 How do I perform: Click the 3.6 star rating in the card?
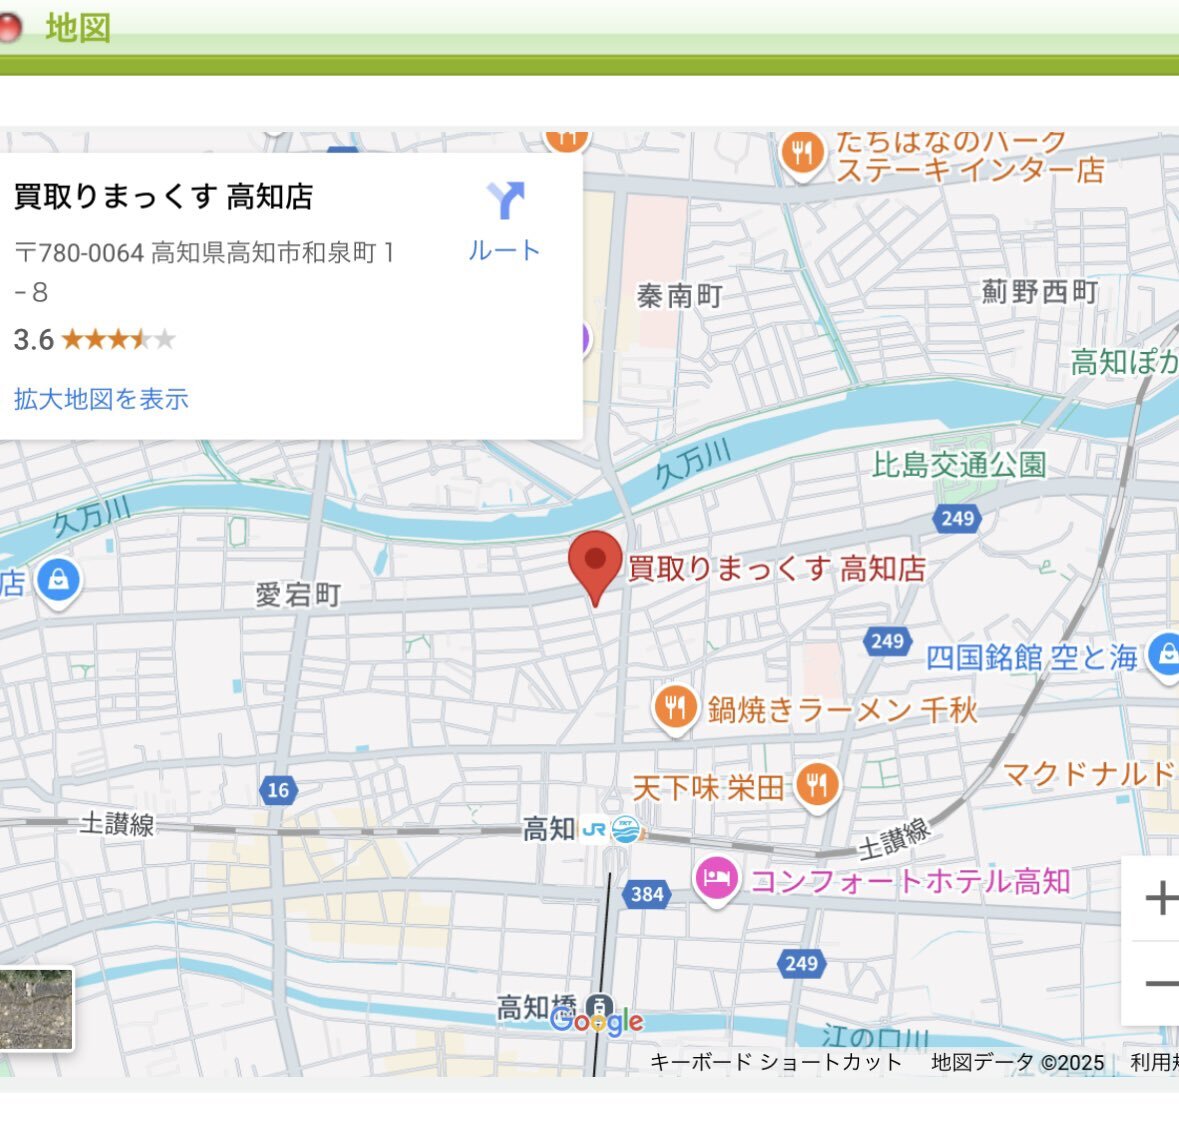coord(95,340)
